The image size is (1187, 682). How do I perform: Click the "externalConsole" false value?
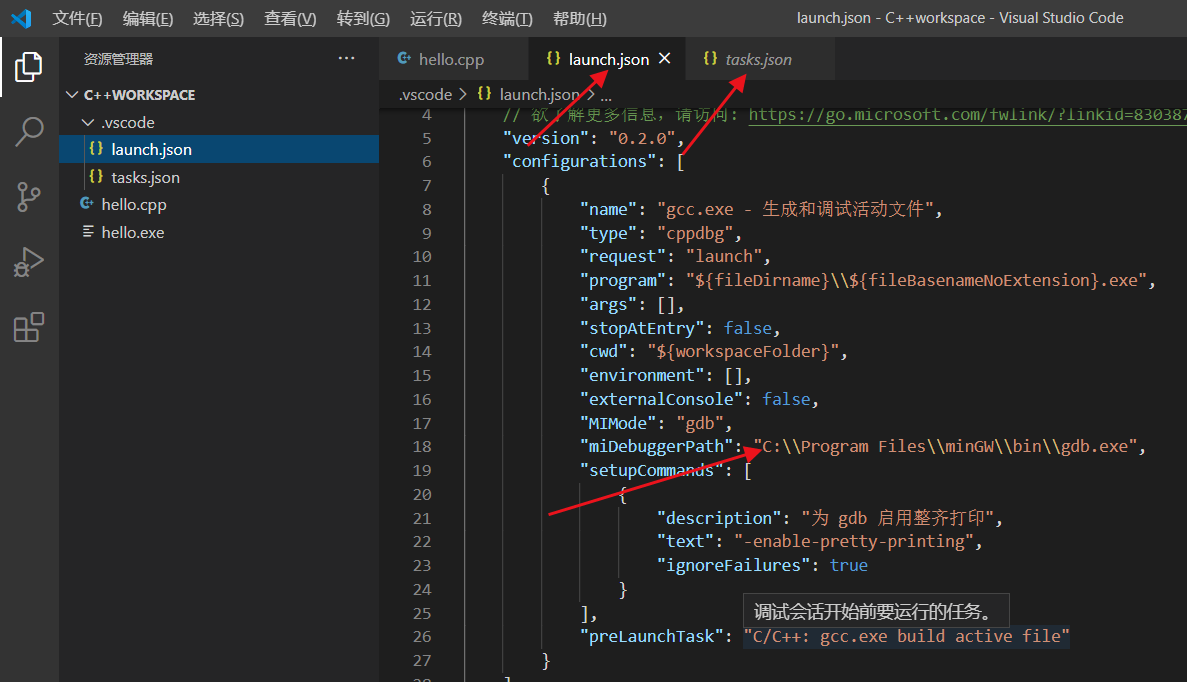point(786,399)
